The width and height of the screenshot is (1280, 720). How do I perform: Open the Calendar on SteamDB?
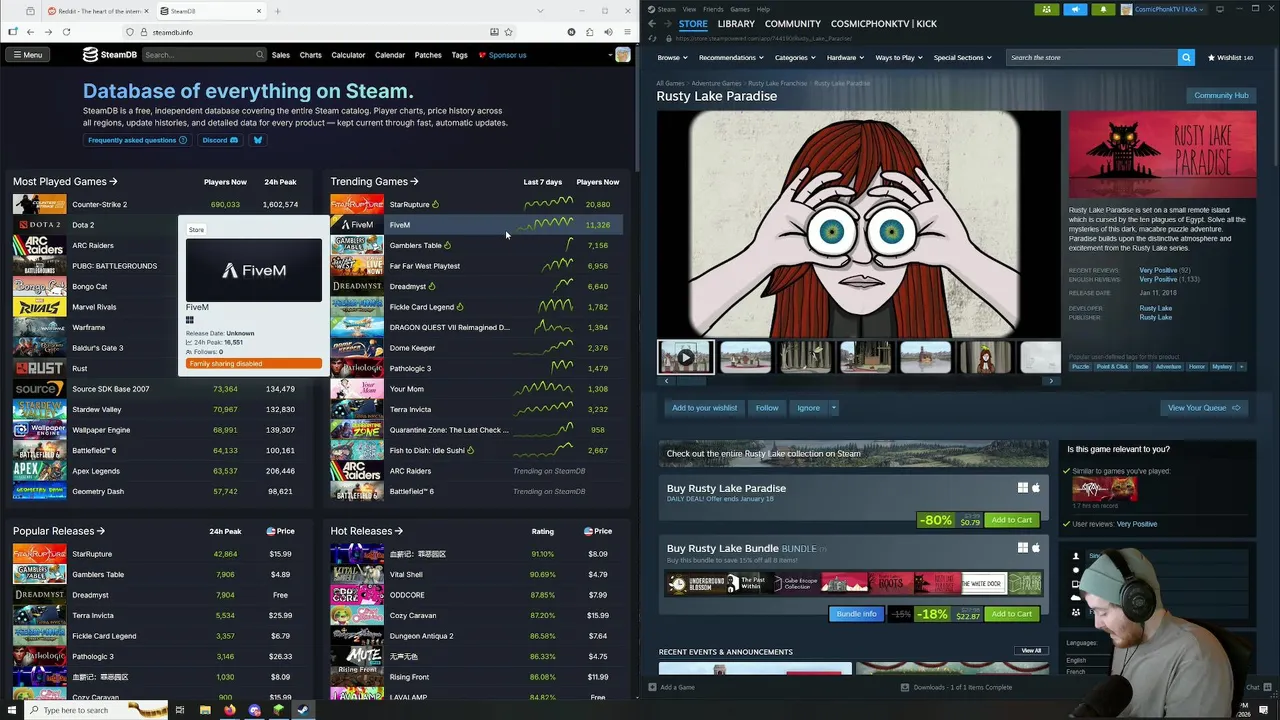(390, 55)
